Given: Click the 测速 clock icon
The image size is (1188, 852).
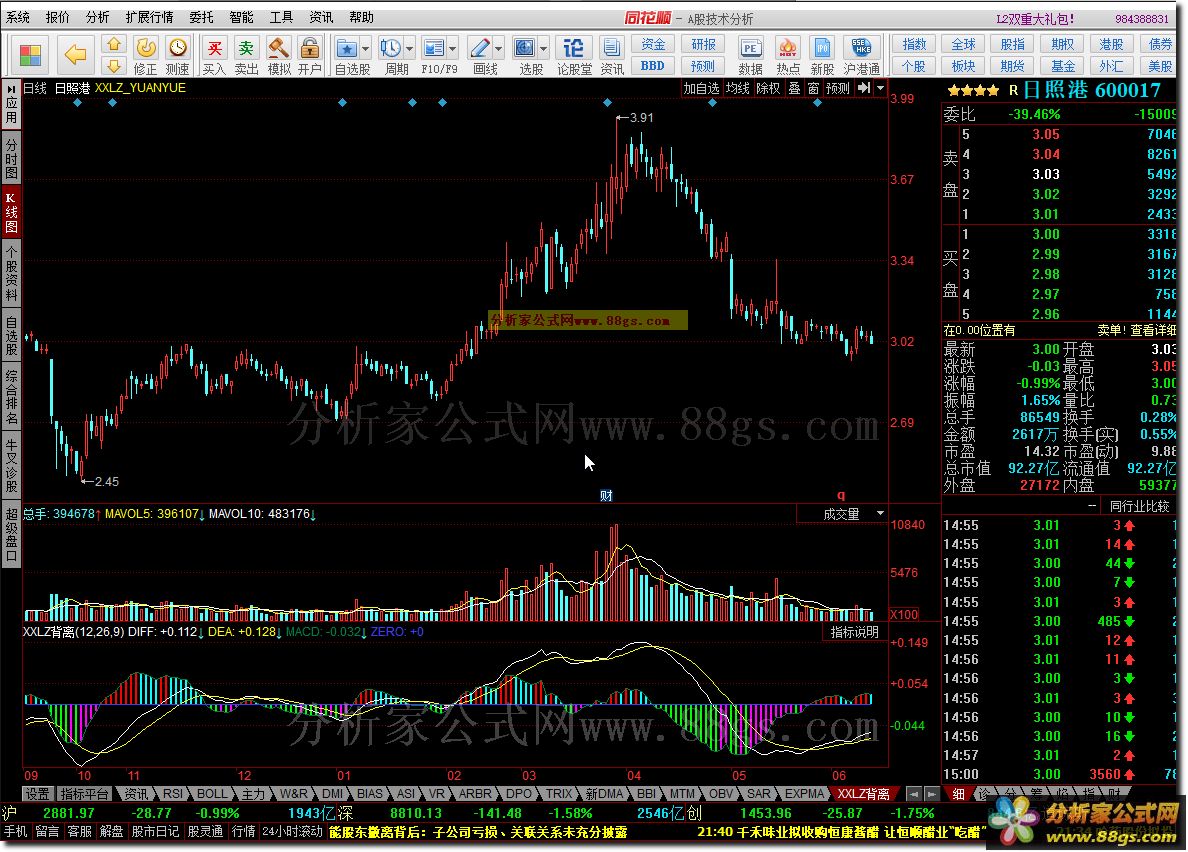Looking at the screenshot, I should (178, 48).
